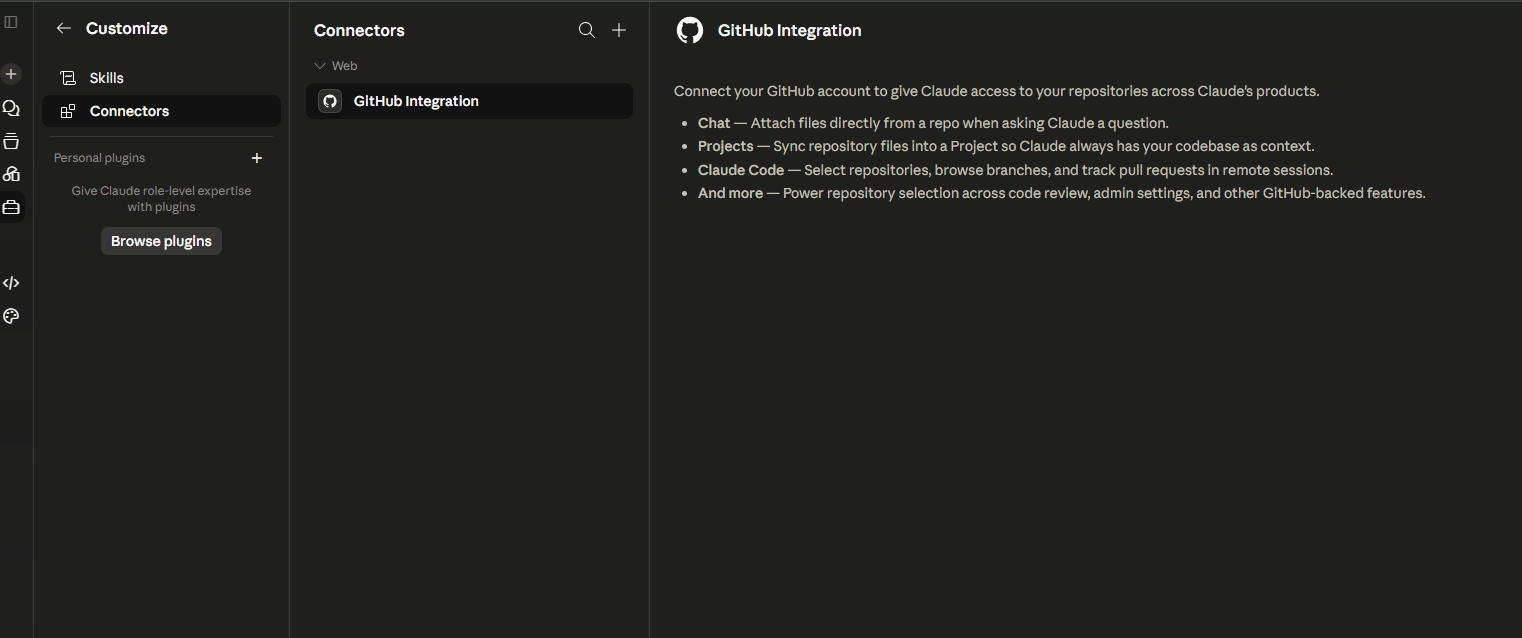
Task: Open the palette icon in the rail
Action: click(x=11, y=316)
